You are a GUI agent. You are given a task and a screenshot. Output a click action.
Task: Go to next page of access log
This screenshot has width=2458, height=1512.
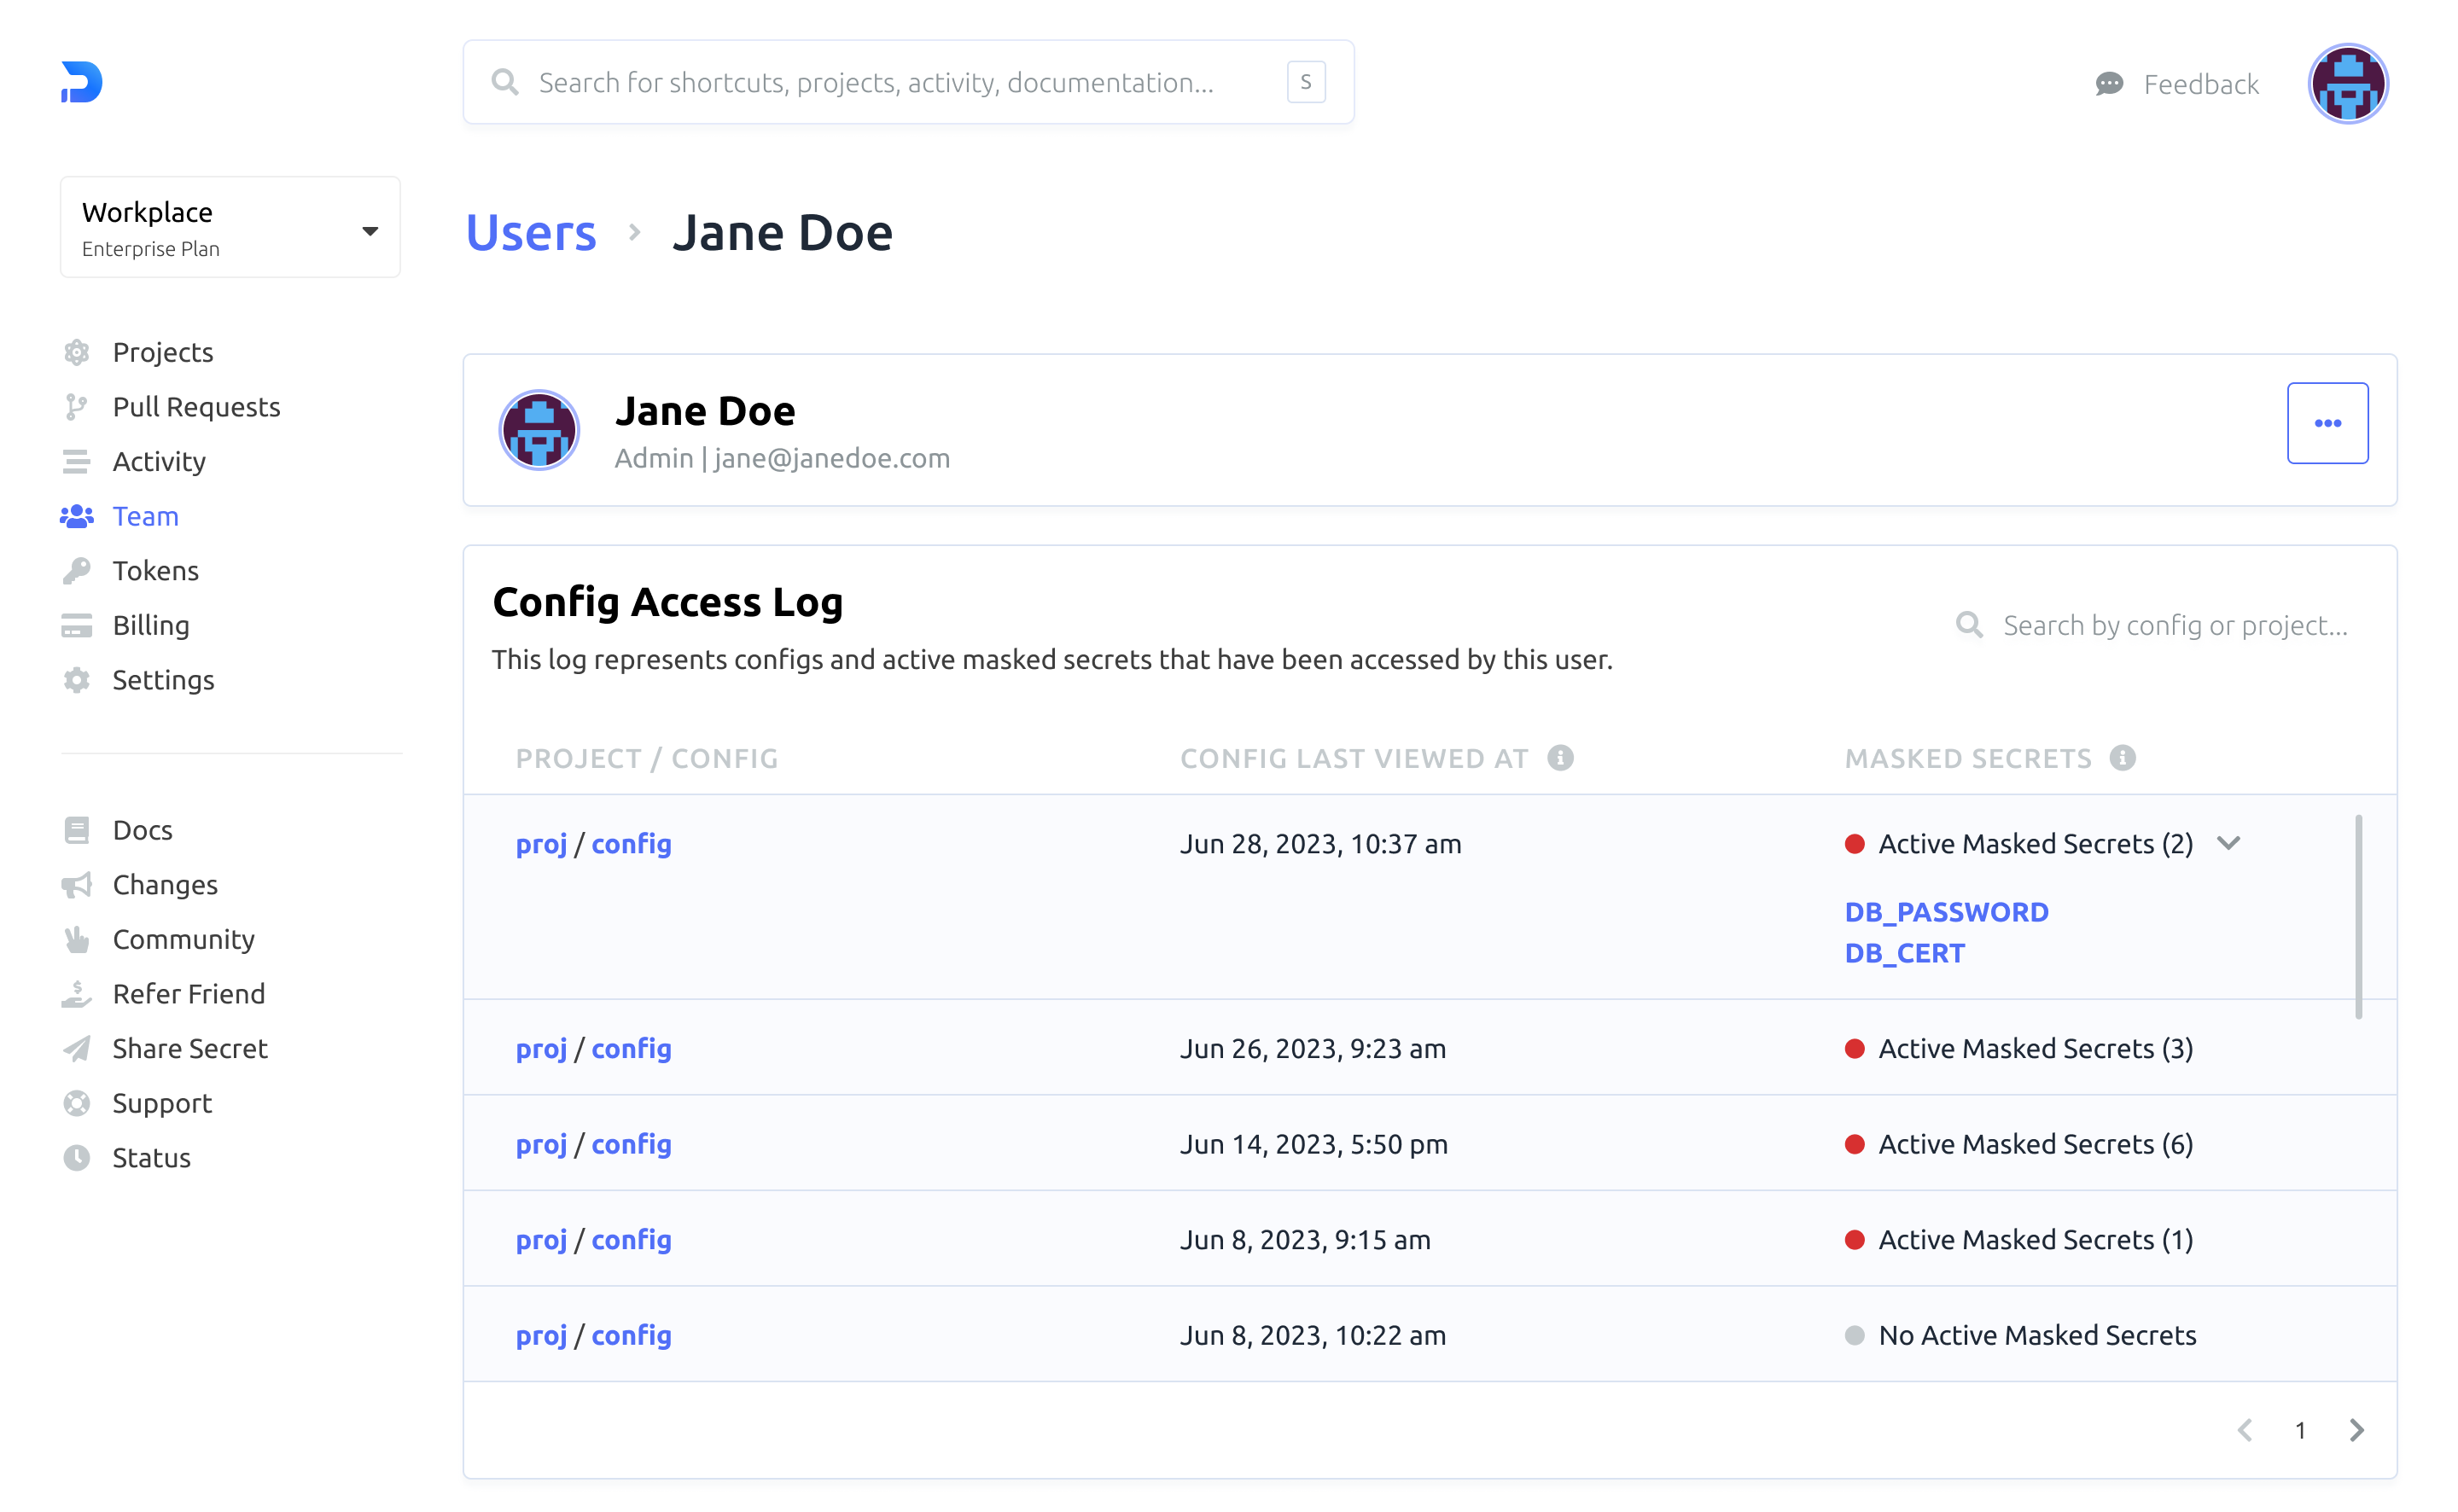point(2356,1430)
